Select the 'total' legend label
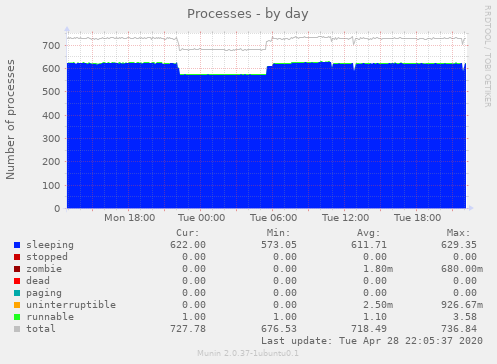The image size is (497, 364). (41, 329)
